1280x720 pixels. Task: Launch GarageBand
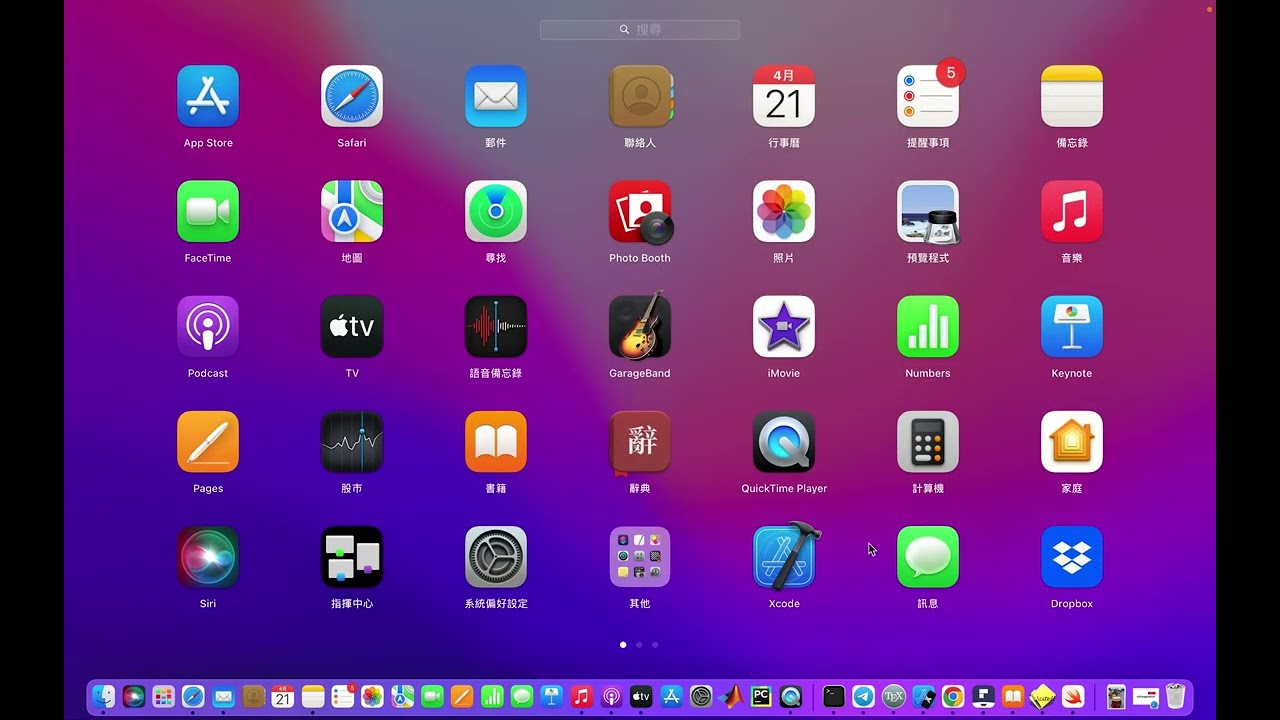(640, 326)
